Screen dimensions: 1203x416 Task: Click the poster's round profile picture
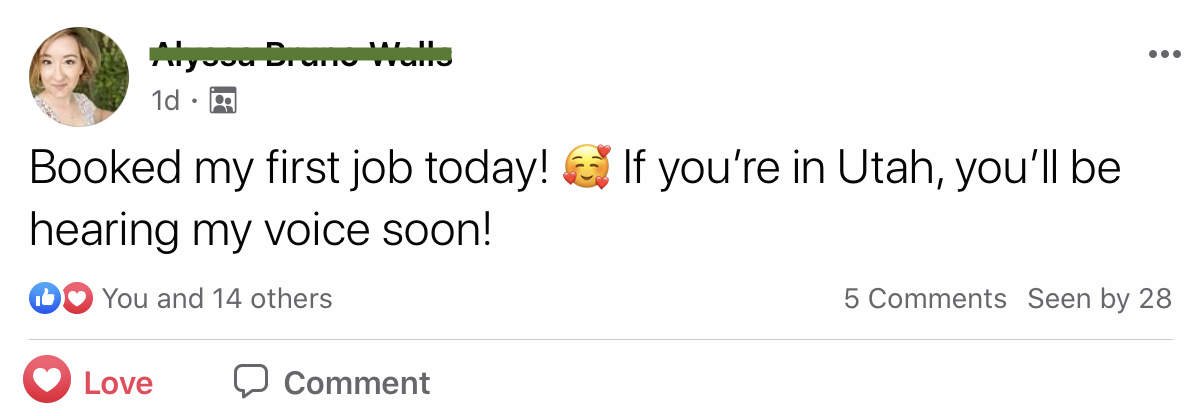click(x=79, y=77)
